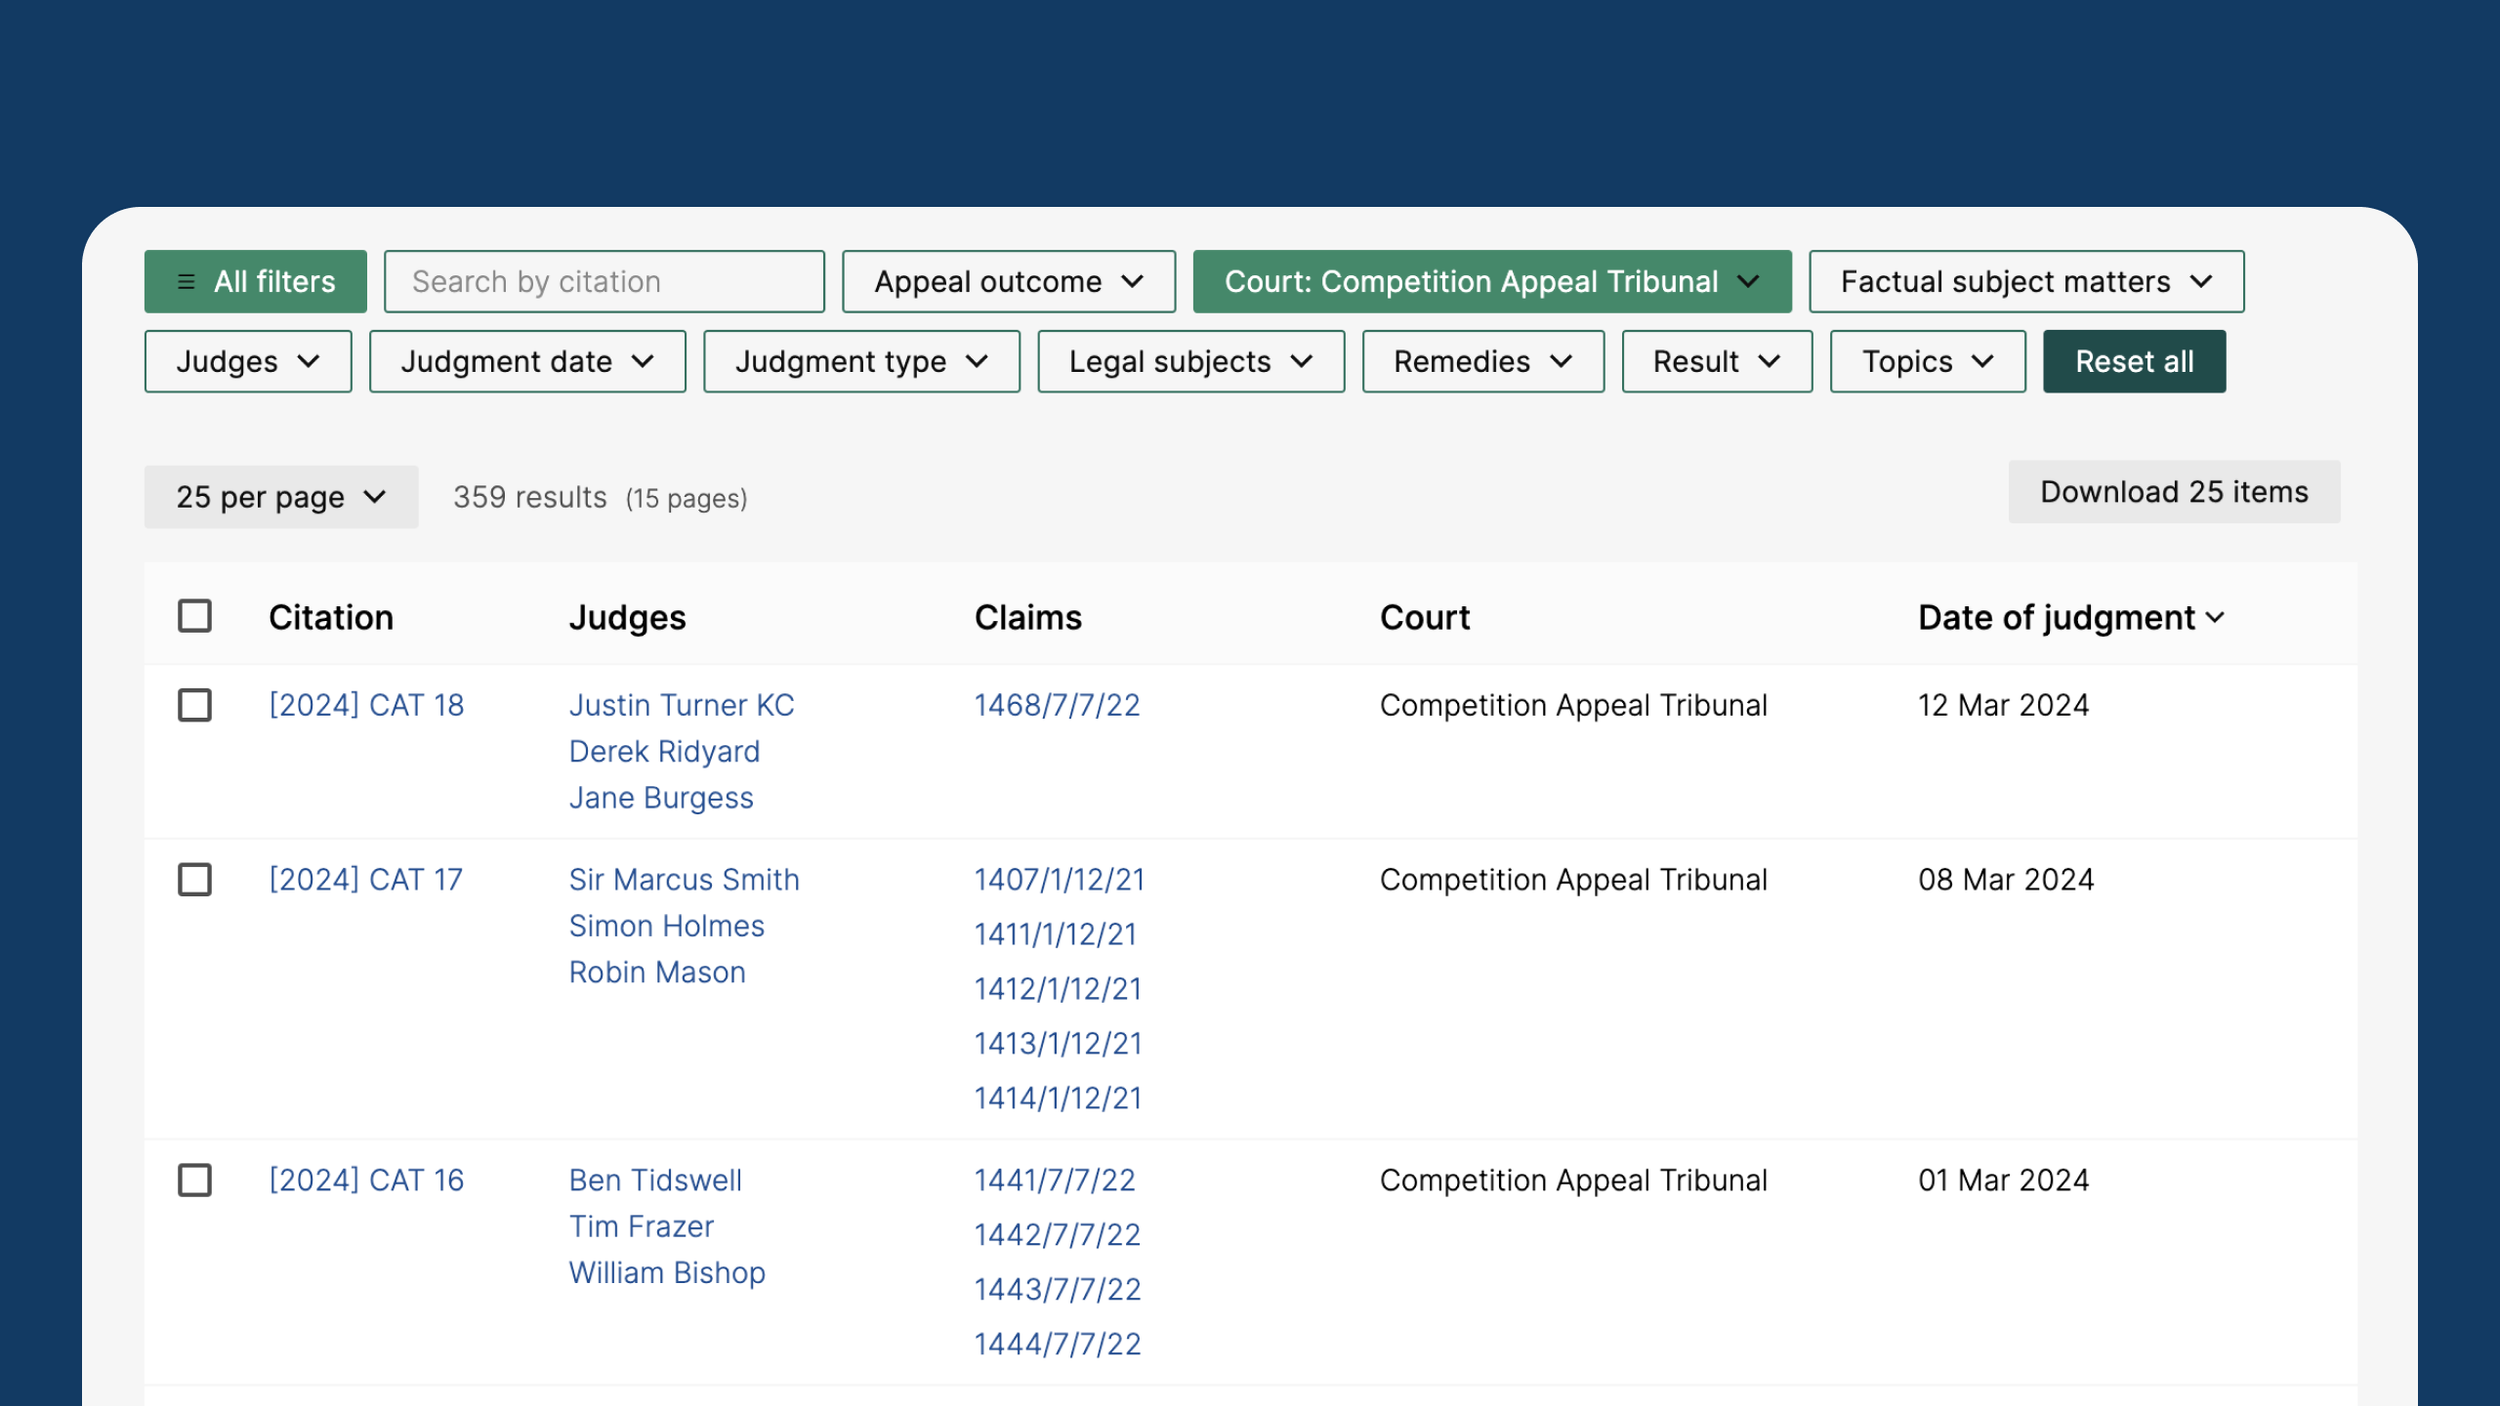Viewport: 2500px width, 1406px height.
Task: Expand the Appeal outcome dropdown
Action: (x=1008, y=281)
